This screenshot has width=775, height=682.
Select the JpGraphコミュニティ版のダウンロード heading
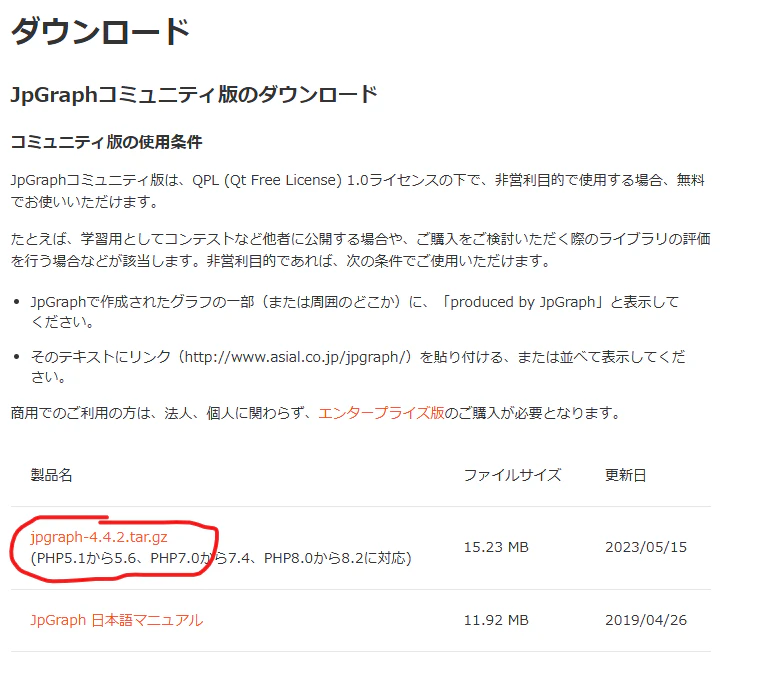pos(194,94)
